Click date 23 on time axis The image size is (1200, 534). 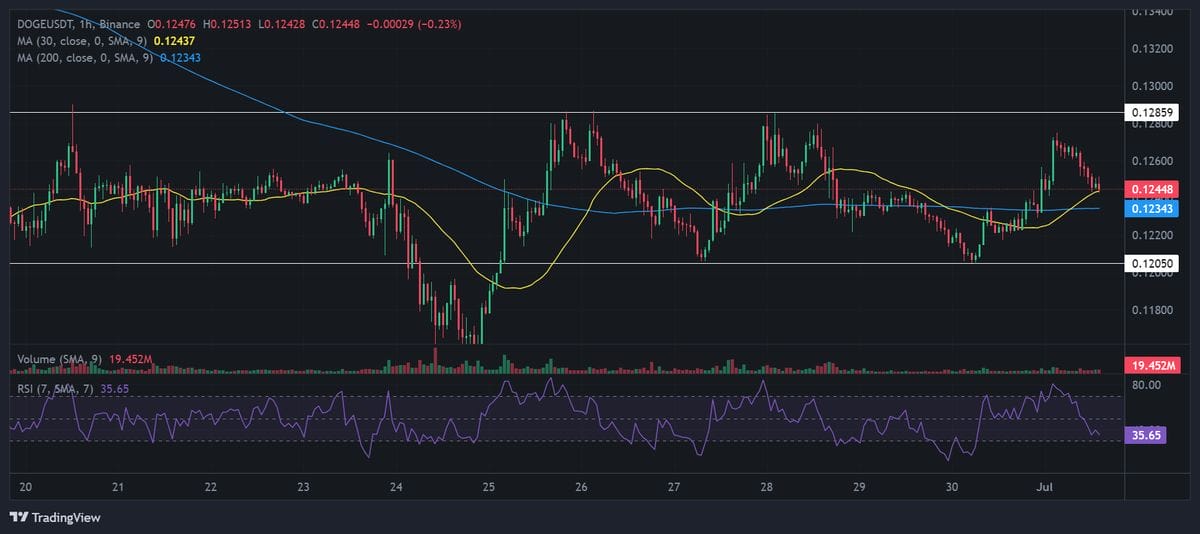[x=304, y=487]
